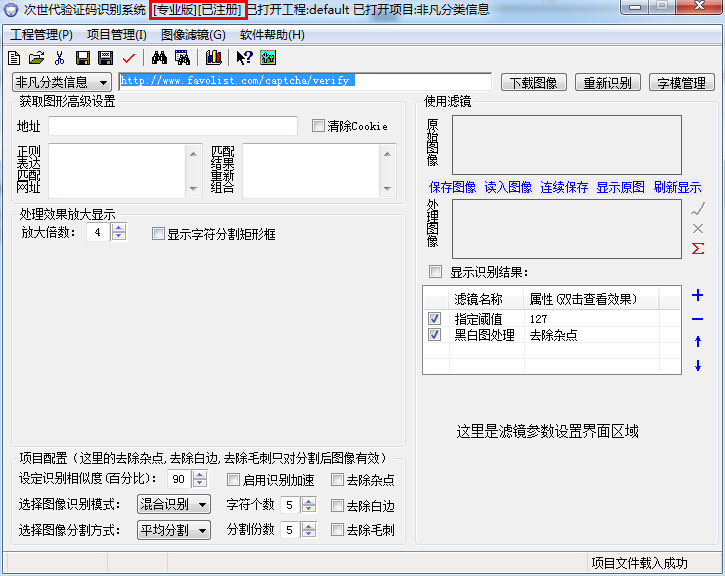Image resolution: width=725 pixels, height=576 pixels.
Task: Uncheck the 黑白图处理 filter row checkbox
Action: (x=434, y=334)
